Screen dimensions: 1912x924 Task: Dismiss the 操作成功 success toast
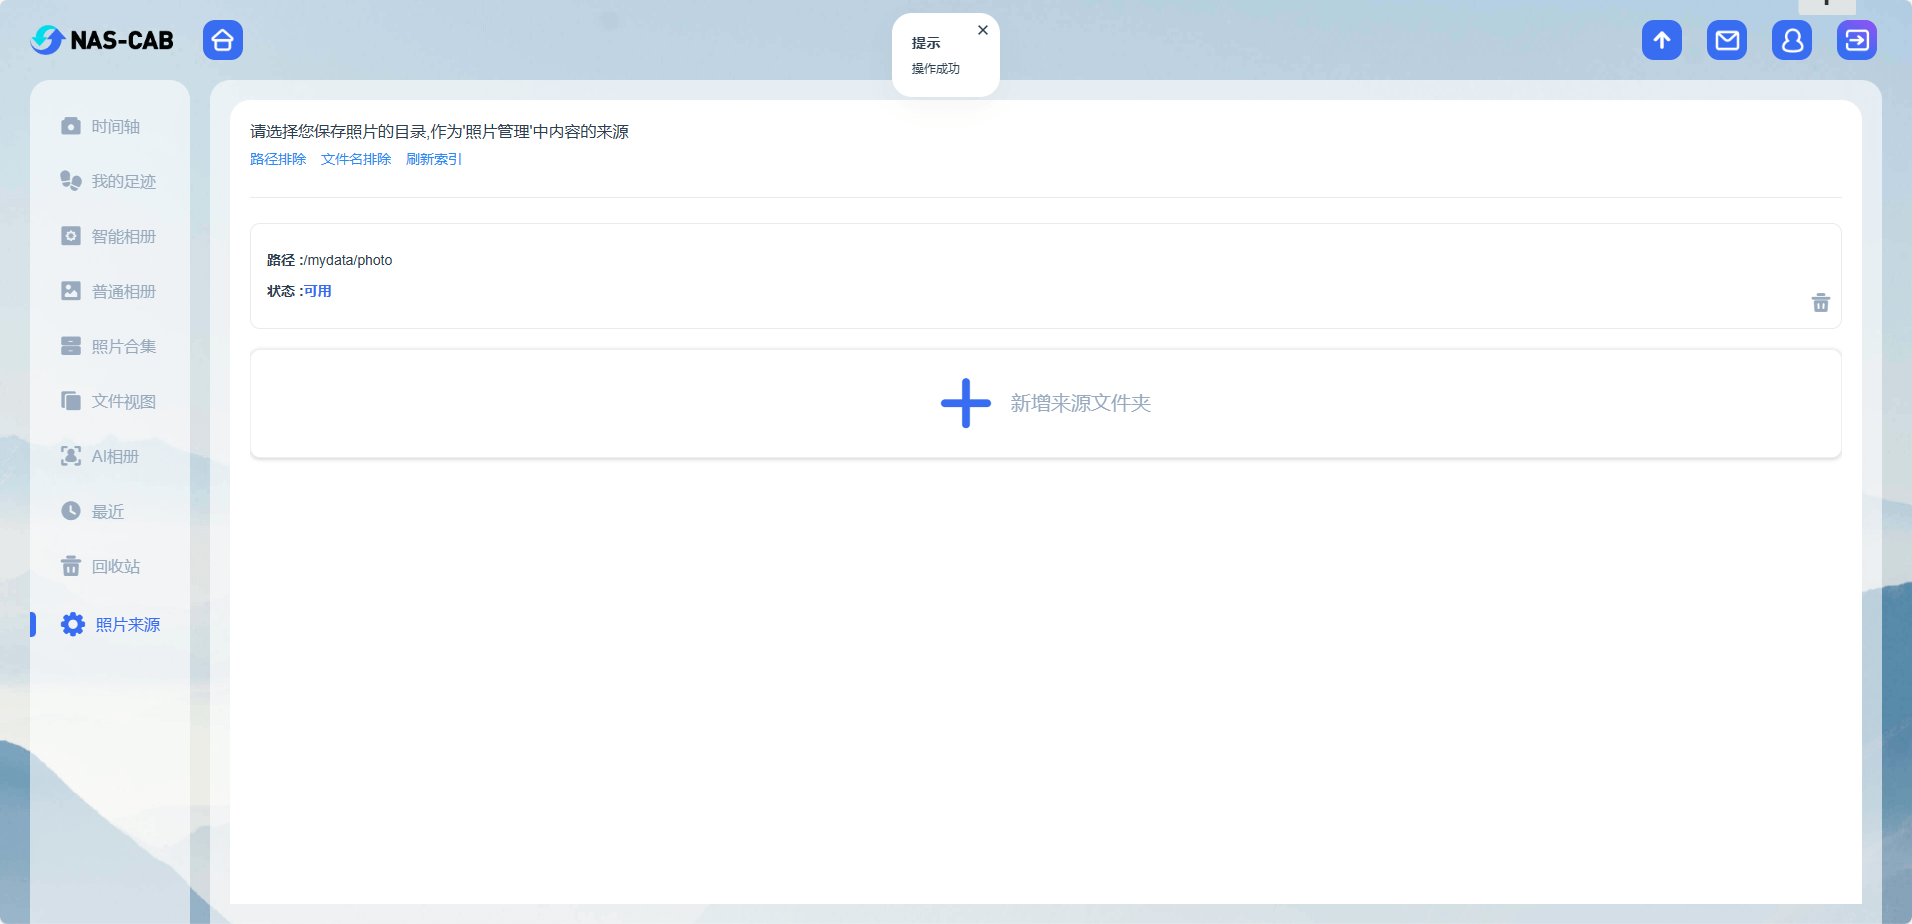[983, 30]
